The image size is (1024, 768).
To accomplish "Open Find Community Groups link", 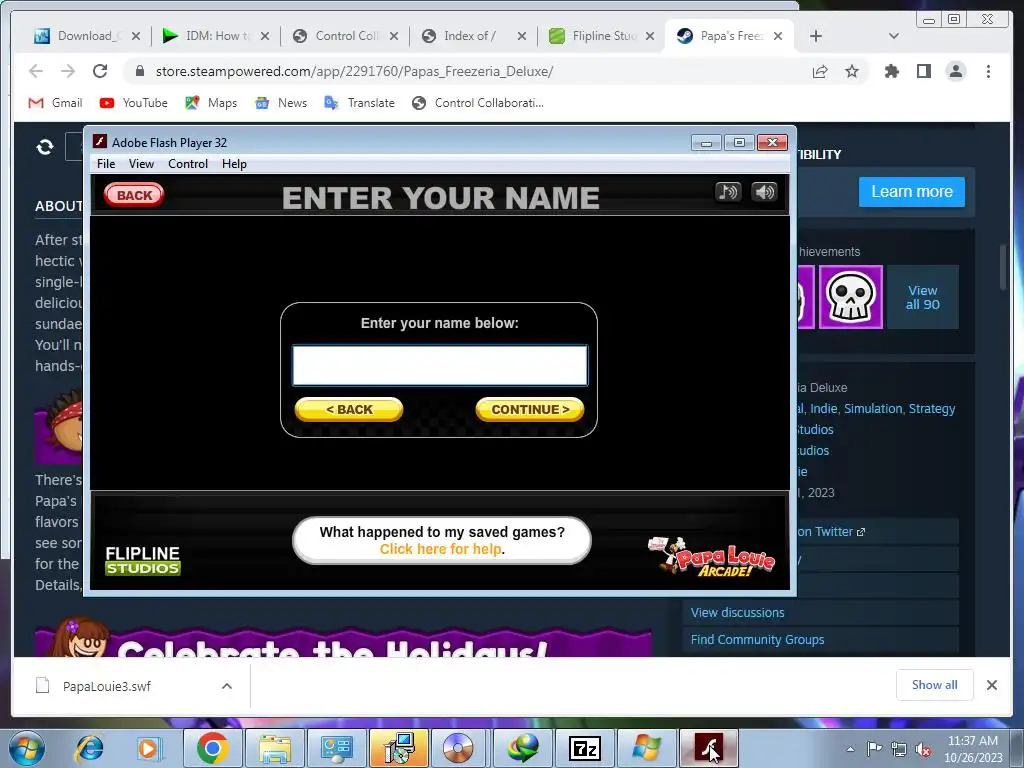I will pyautogui.click(x=757, y=639).
